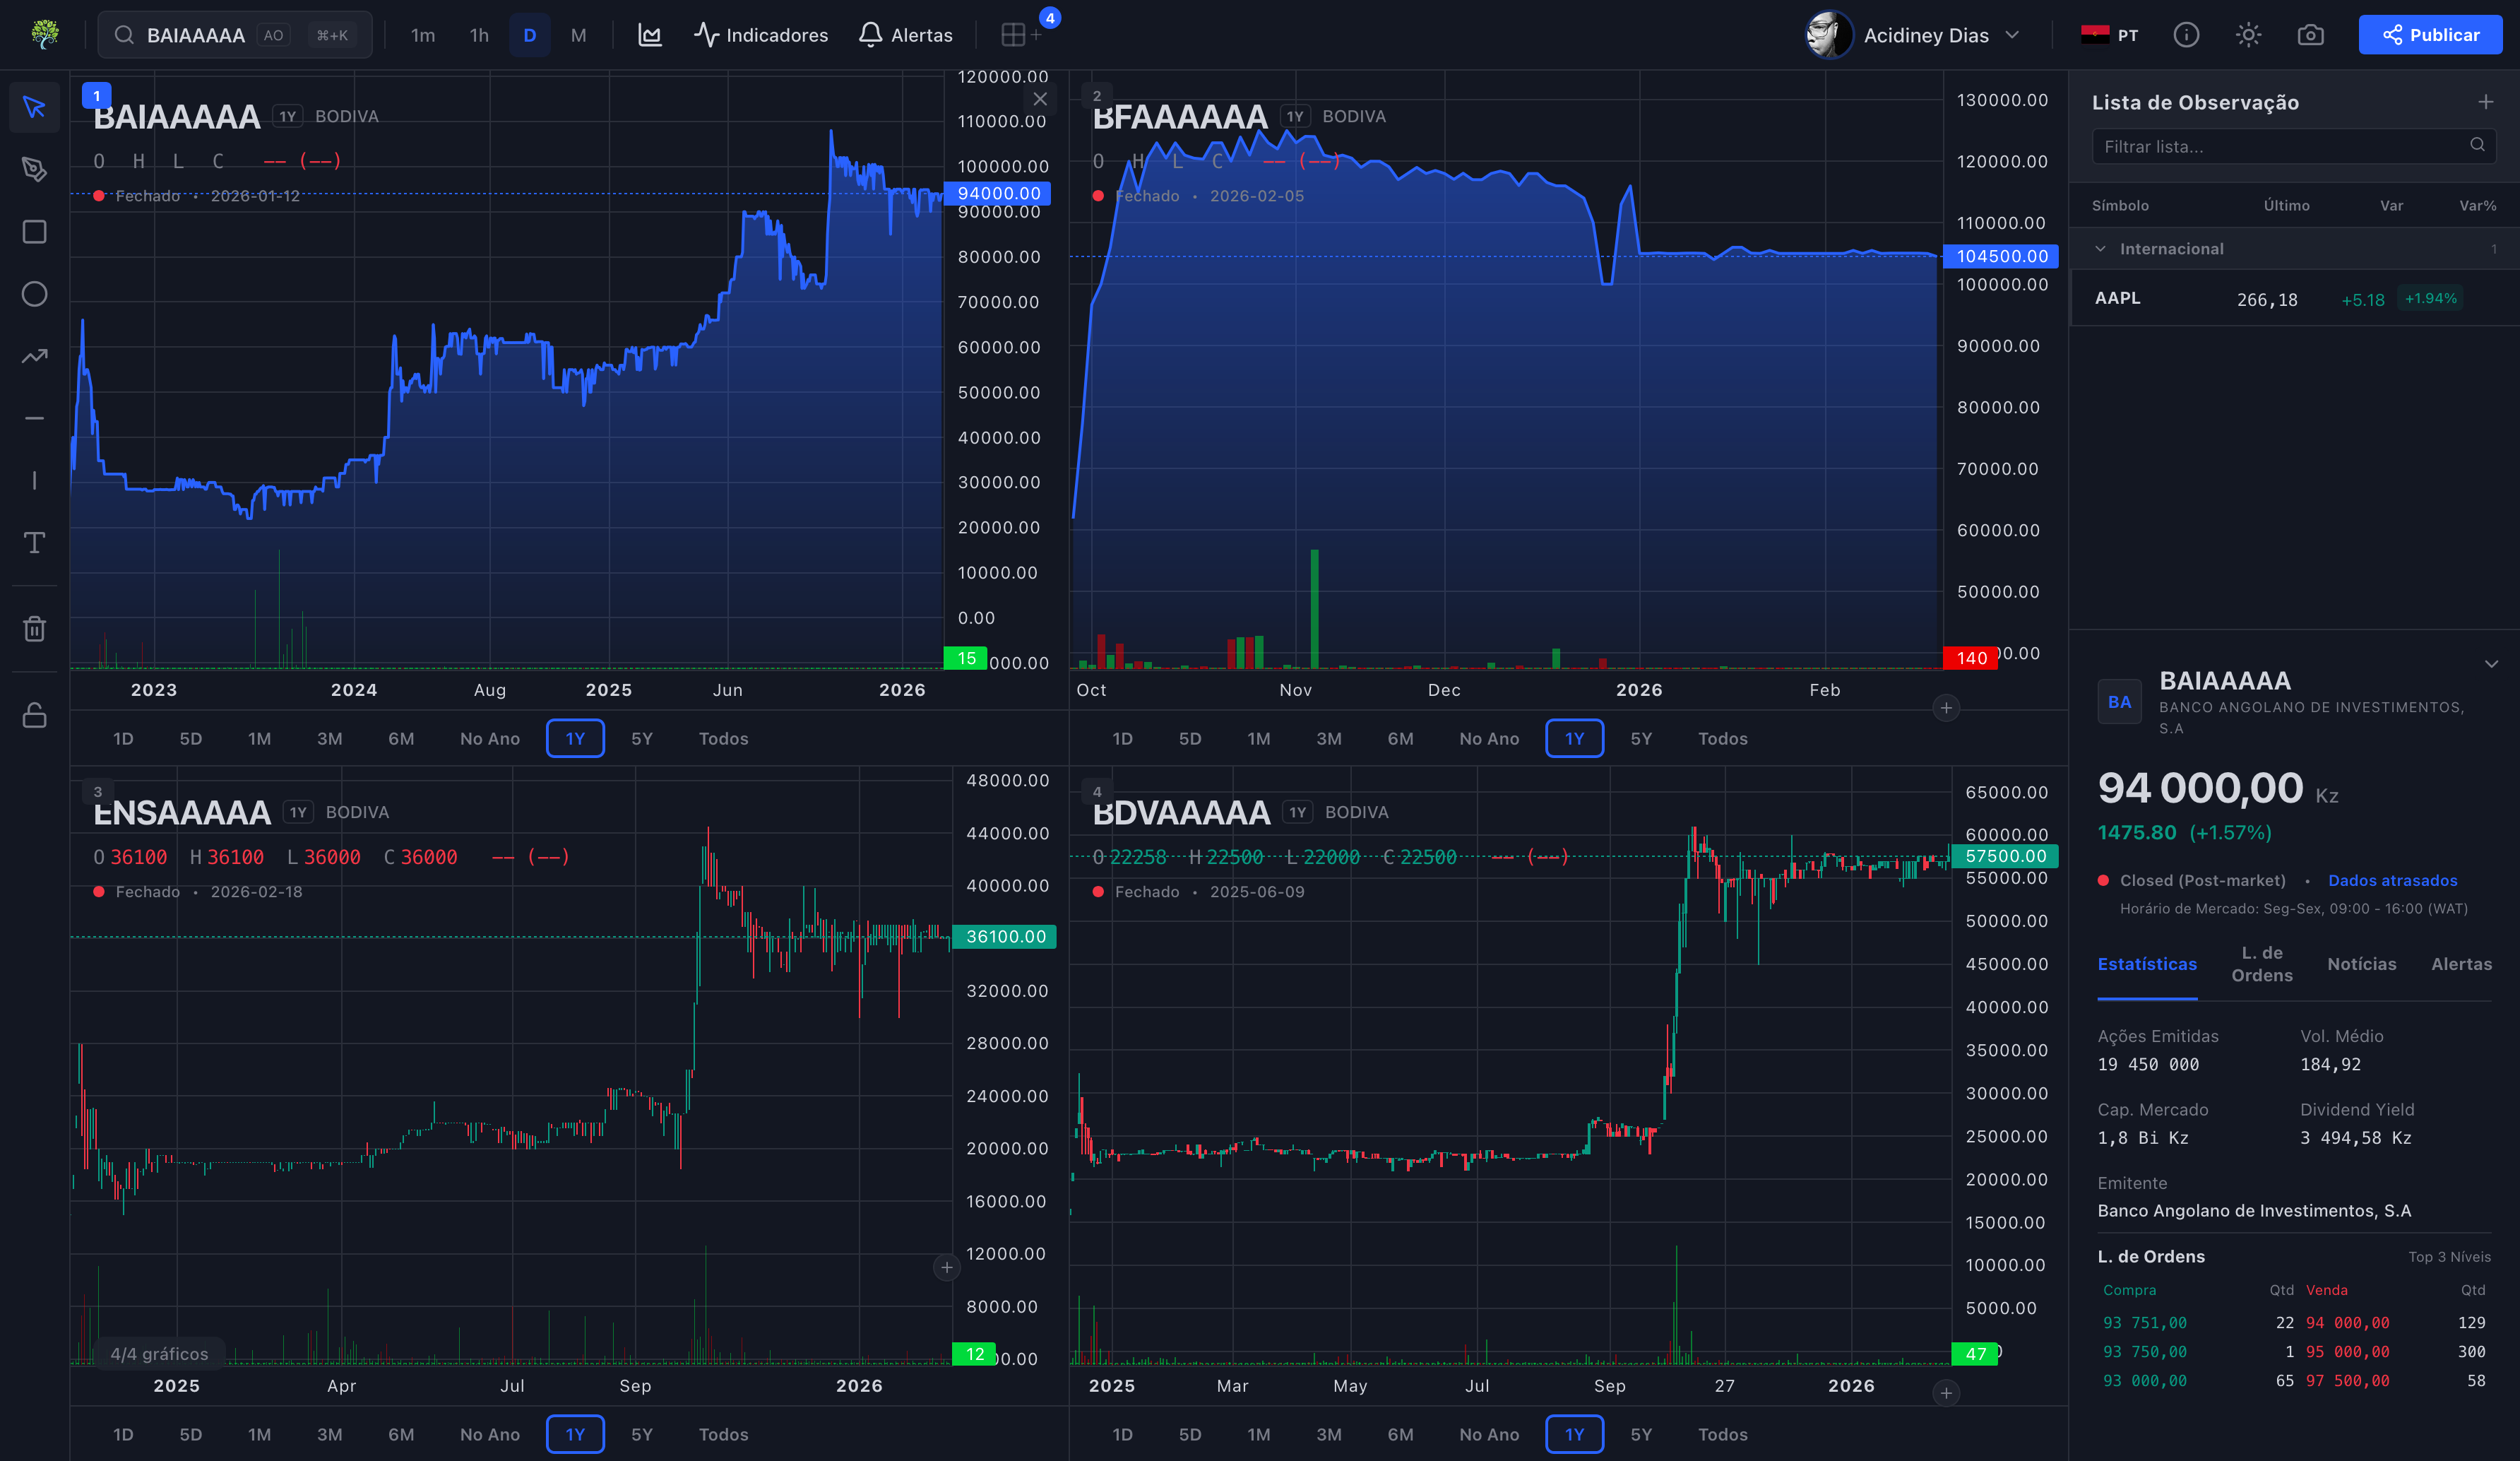
Task: Select the trend line tool
Action: (x=34, y=356)
